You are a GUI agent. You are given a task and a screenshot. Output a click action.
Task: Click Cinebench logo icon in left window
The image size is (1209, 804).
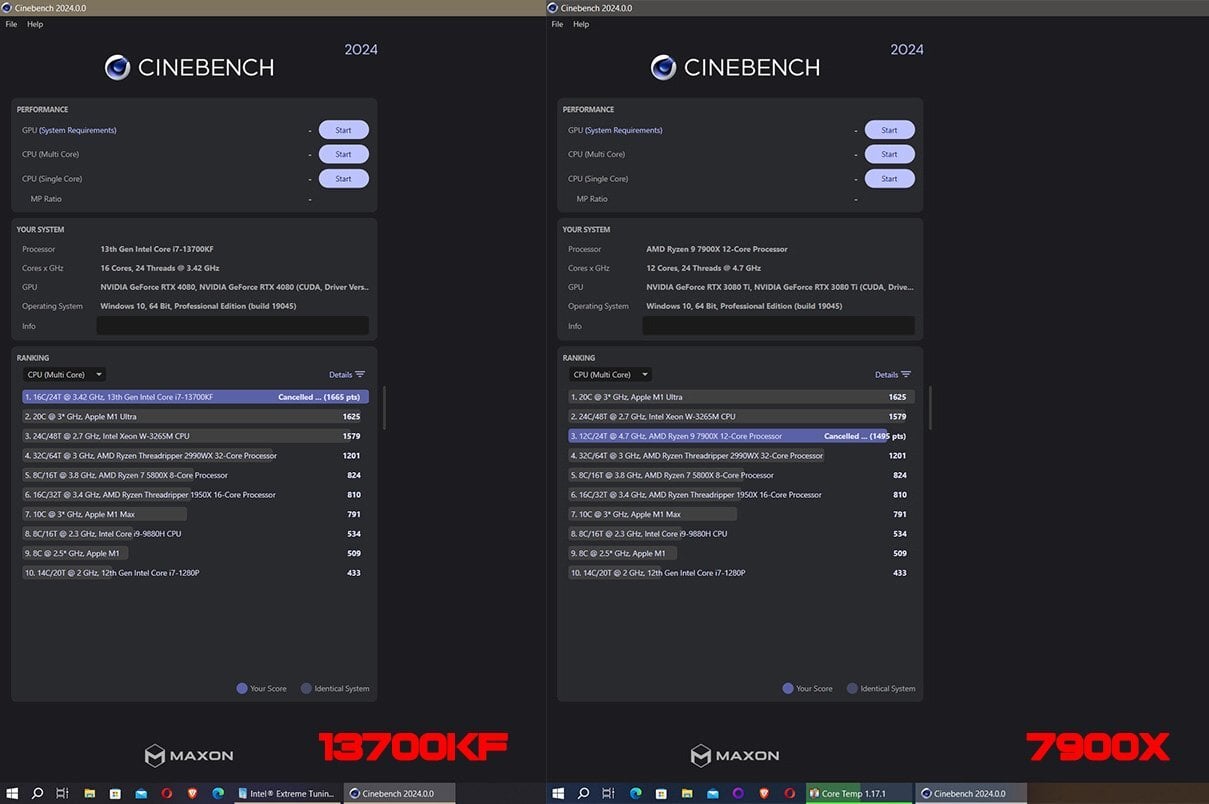(117, 68)
